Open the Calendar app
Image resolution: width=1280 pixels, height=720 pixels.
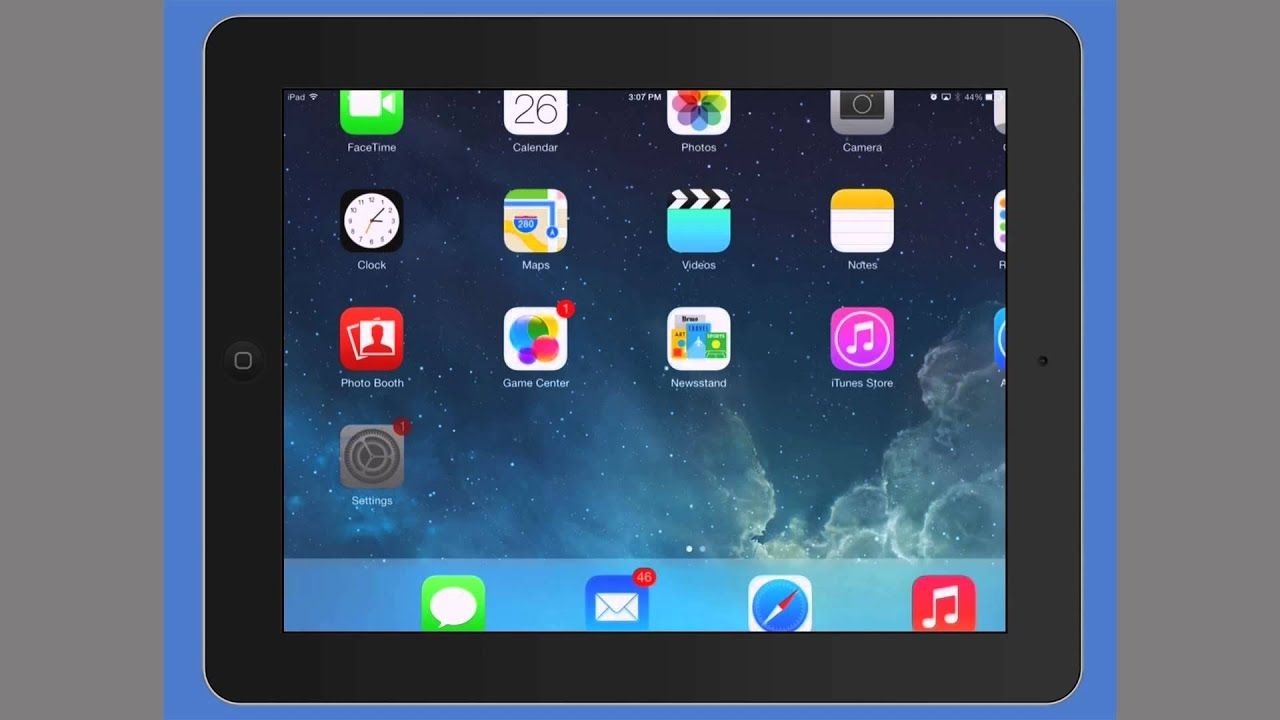(535, 112)
